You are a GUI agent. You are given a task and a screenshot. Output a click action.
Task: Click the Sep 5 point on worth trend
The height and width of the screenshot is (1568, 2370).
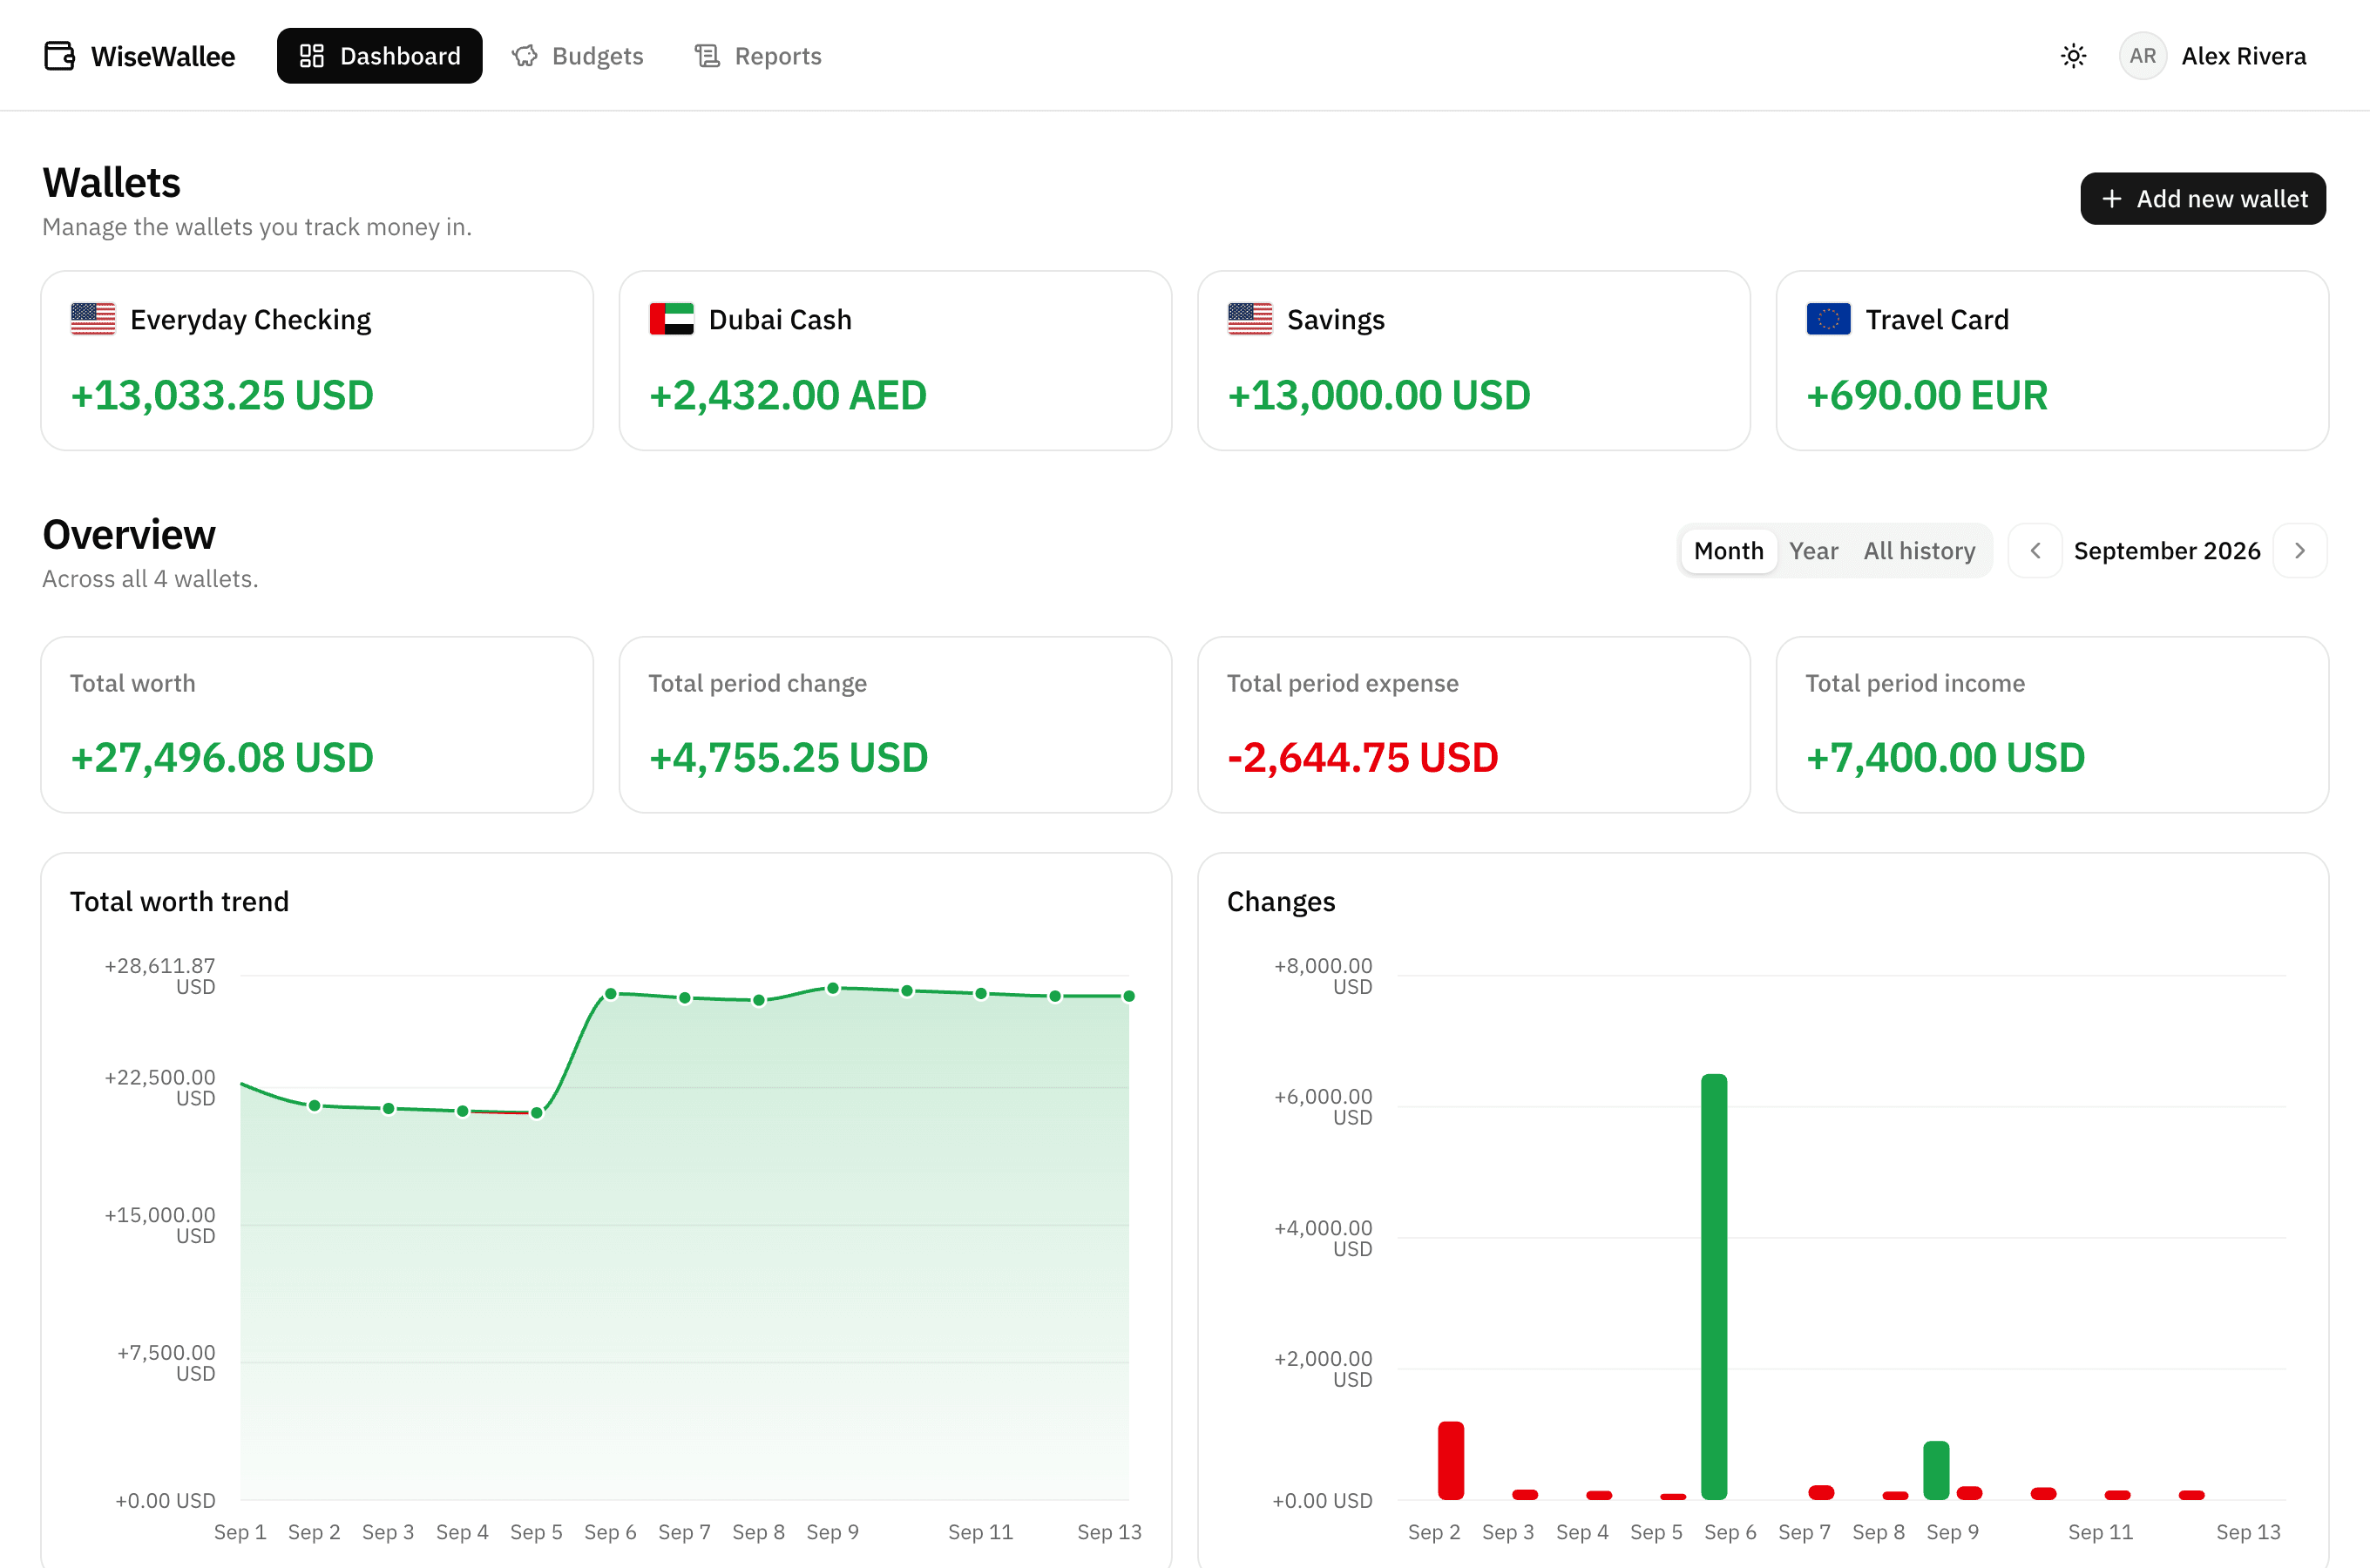click(x=537, y=1113)
